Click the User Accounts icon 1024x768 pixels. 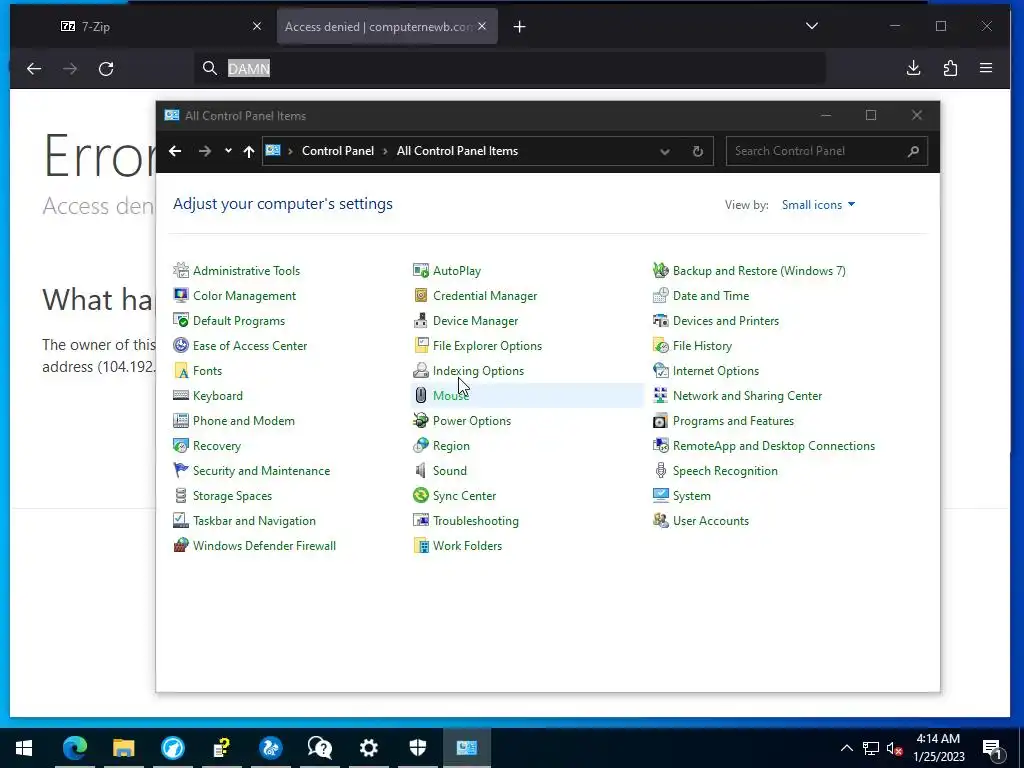(x=661, y=520)
